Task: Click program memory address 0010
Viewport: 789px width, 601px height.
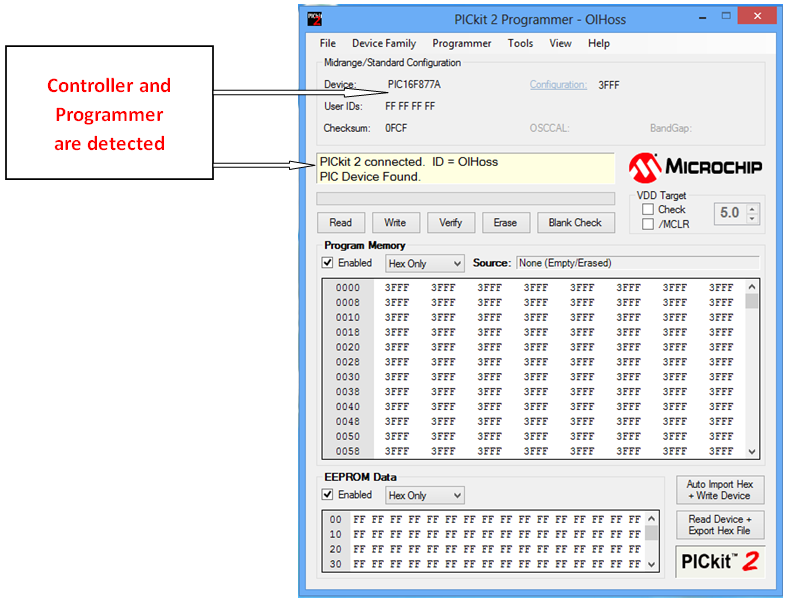Action: 348,318
